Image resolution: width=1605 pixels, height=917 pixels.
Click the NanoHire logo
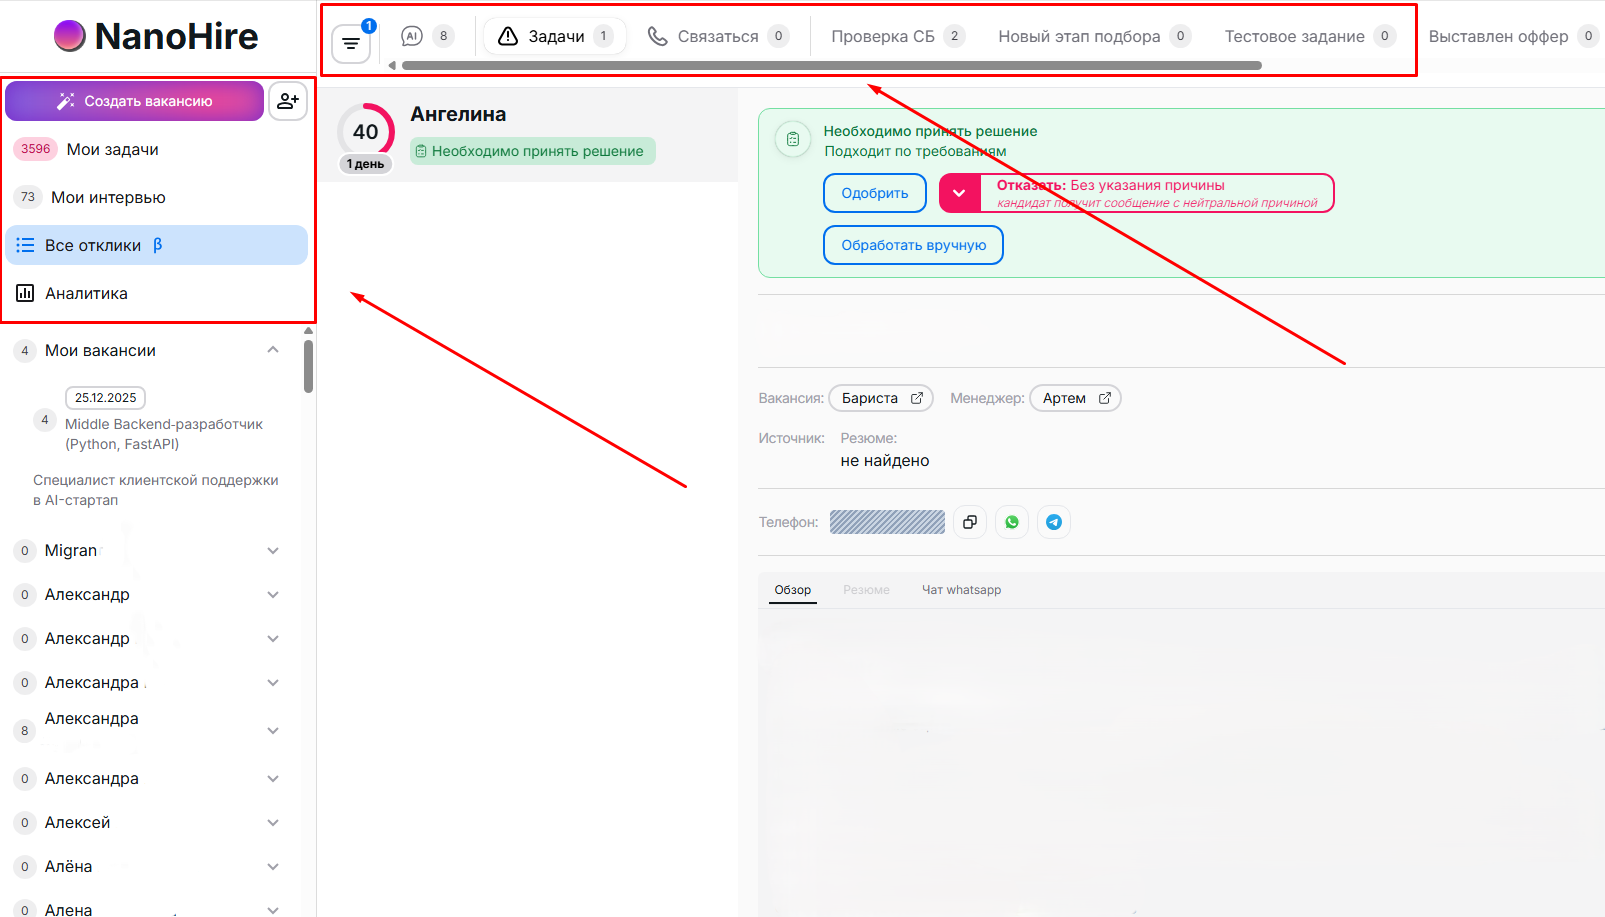[156, 36]
